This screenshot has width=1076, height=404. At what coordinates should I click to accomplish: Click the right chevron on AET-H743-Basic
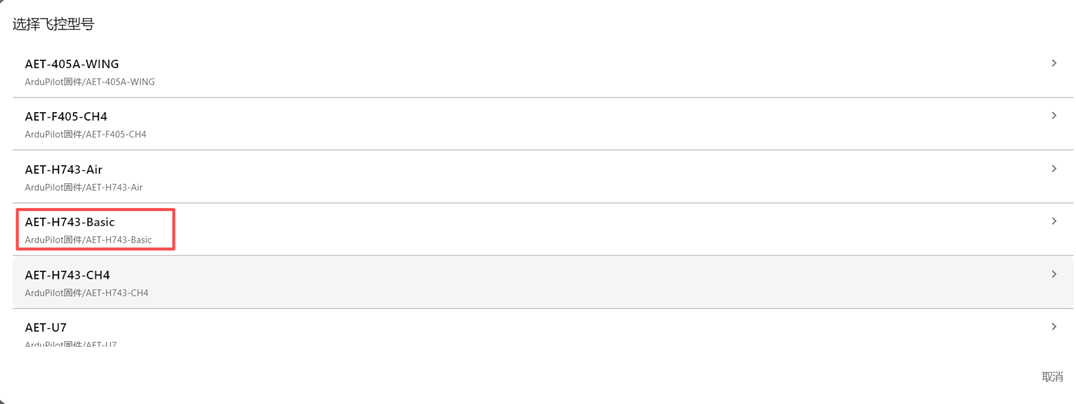coord(1054,221)
